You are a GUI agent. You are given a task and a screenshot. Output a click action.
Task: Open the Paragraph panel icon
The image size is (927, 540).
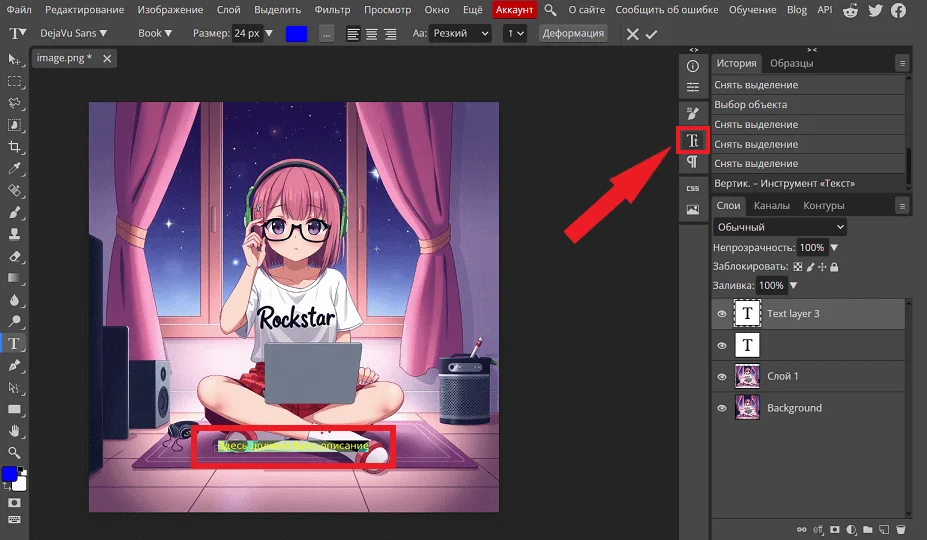[692, 162]
